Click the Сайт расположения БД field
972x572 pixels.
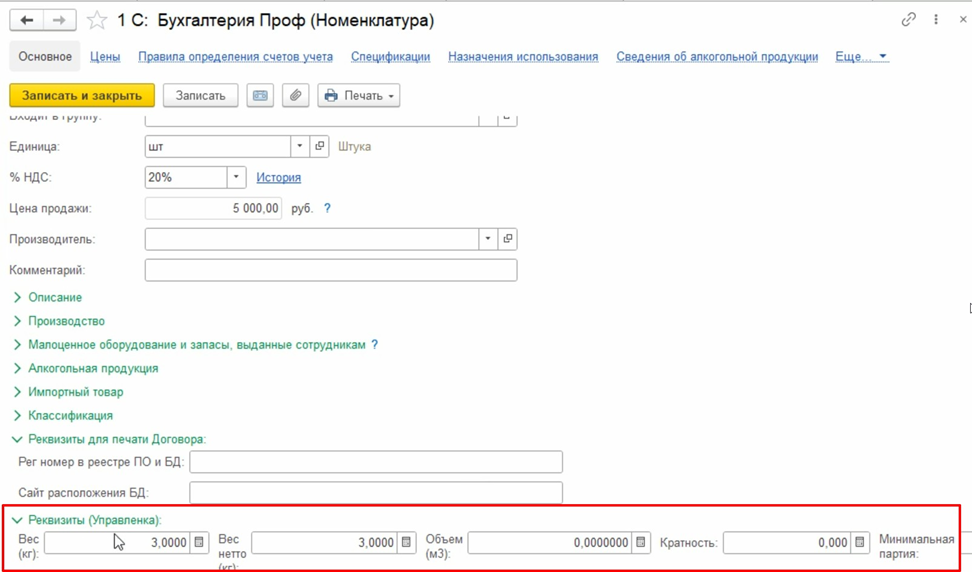click(x=376, y=493)
